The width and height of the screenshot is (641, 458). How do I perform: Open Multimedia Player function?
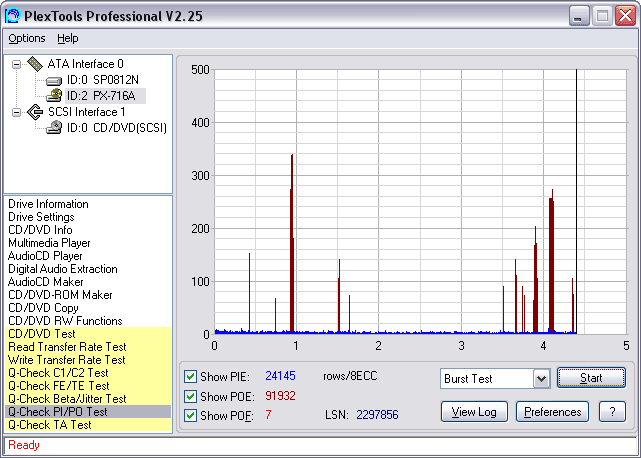[x=49, y=243]
